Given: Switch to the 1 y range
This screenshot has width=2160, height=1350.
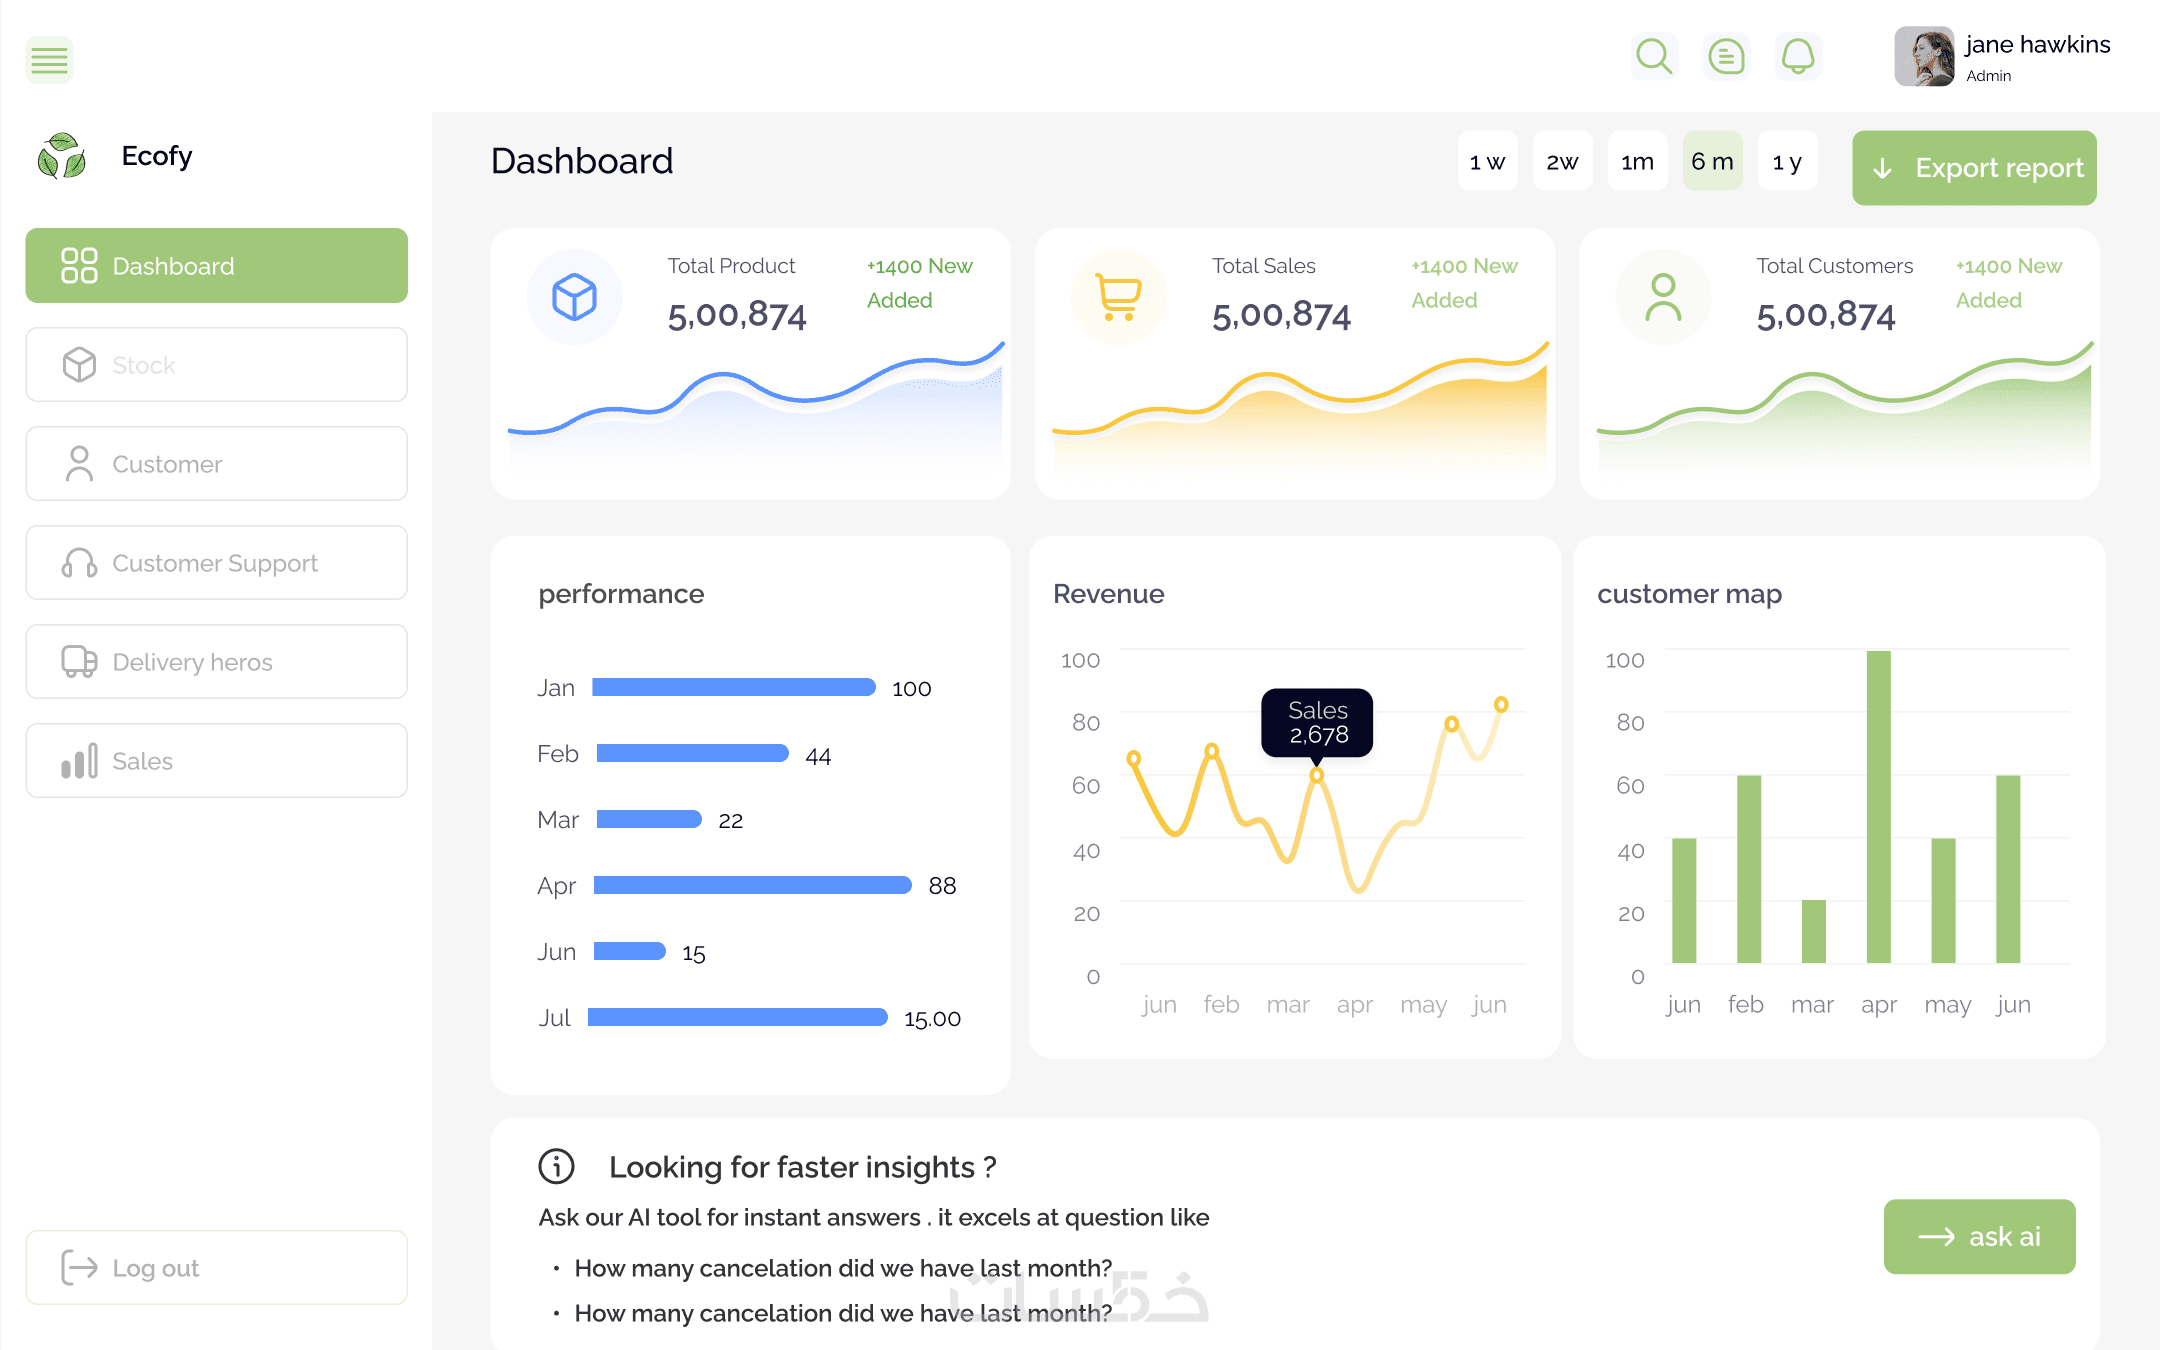Looking at the screenshot, I should (1787, 162).
